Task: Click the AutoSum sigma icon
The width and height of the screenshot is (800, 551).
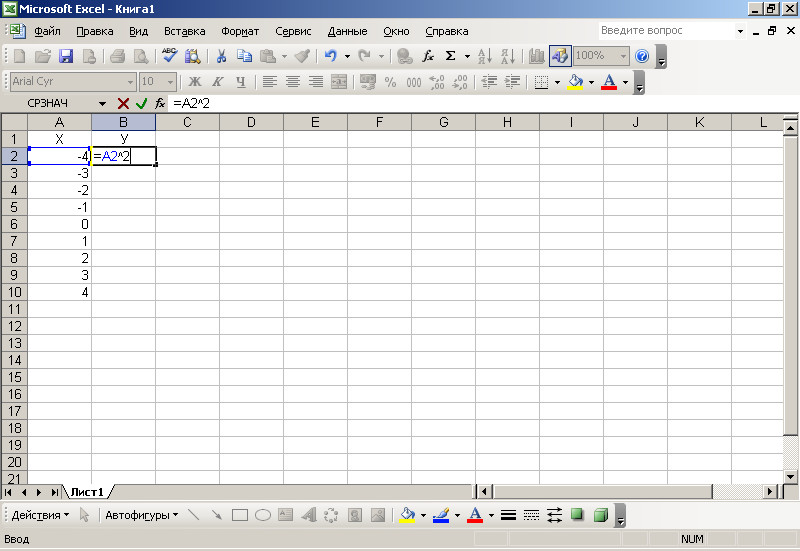Action: pos(451,56)
